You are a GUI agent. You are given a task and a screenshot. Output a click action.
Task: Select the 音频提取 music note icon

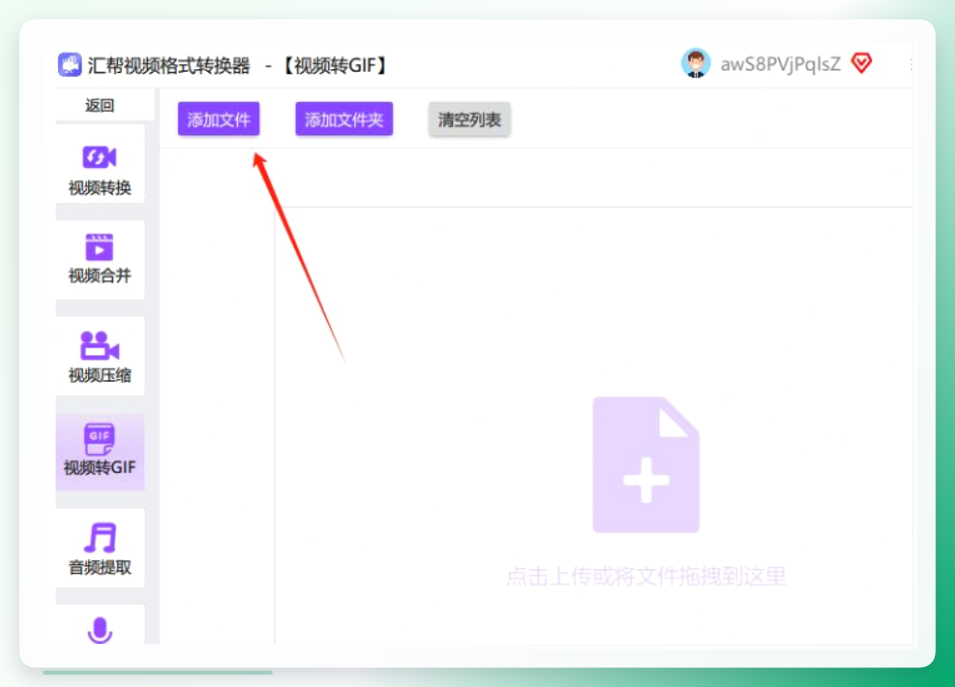pyautogui.click(x=100, y=538)
